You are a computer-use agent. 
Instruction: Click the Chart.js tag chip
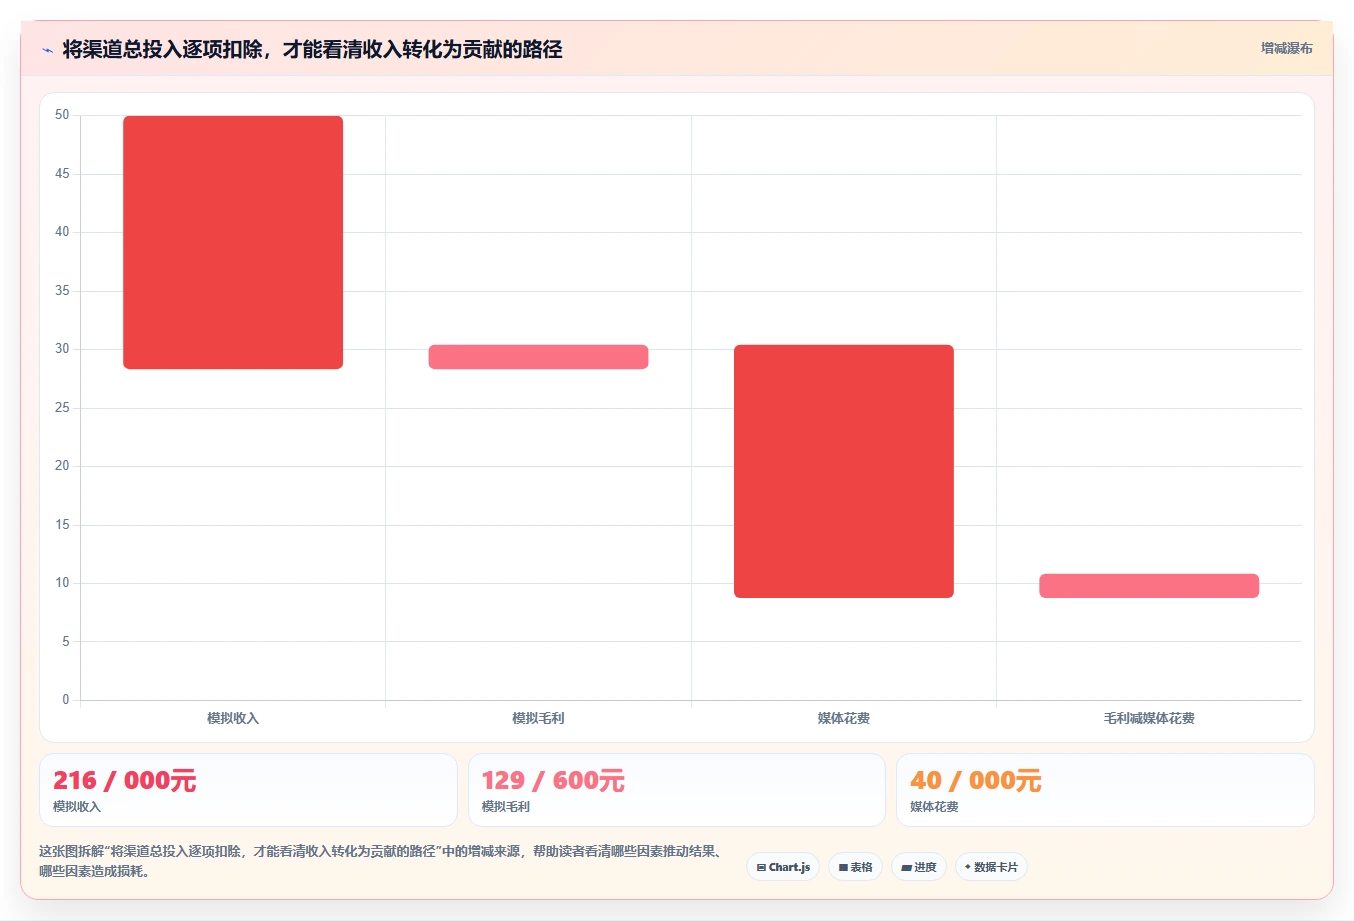pos(783,867)
